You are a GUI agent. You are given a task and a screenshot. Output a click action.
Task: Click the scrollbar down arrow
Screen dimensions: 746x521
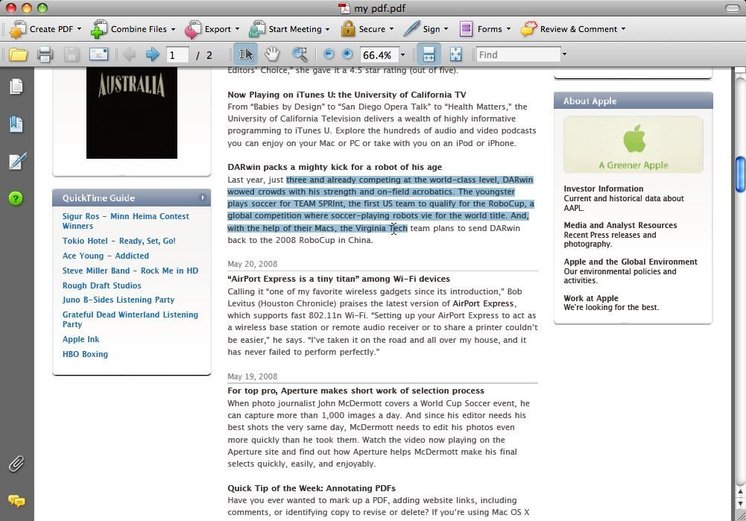pyautogui.click(x=740, y=503)
